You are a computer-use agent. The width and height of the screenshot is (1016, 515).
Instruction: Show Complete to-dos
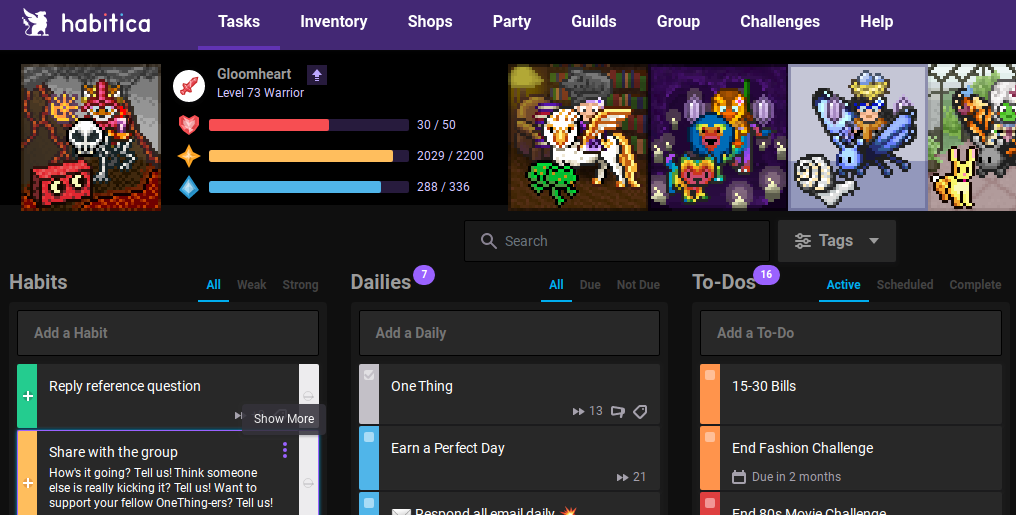(x=975, y=285)
